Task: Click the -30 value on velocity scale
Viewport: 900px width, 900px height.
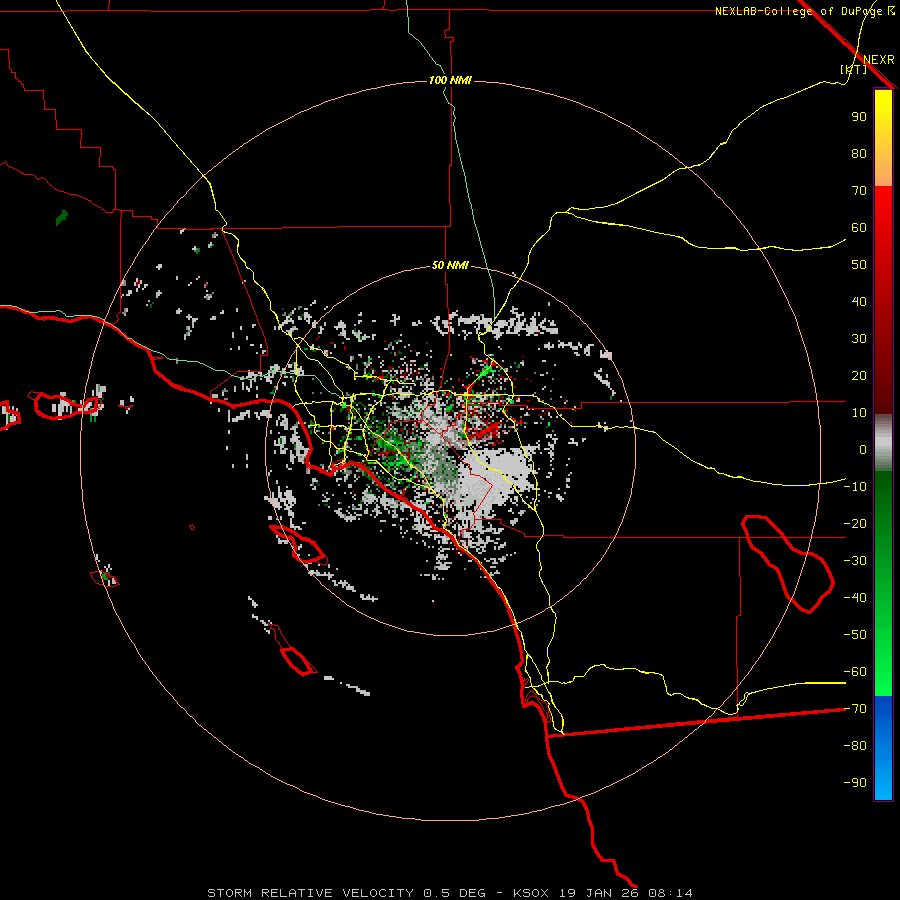Action: coord(855,561)
